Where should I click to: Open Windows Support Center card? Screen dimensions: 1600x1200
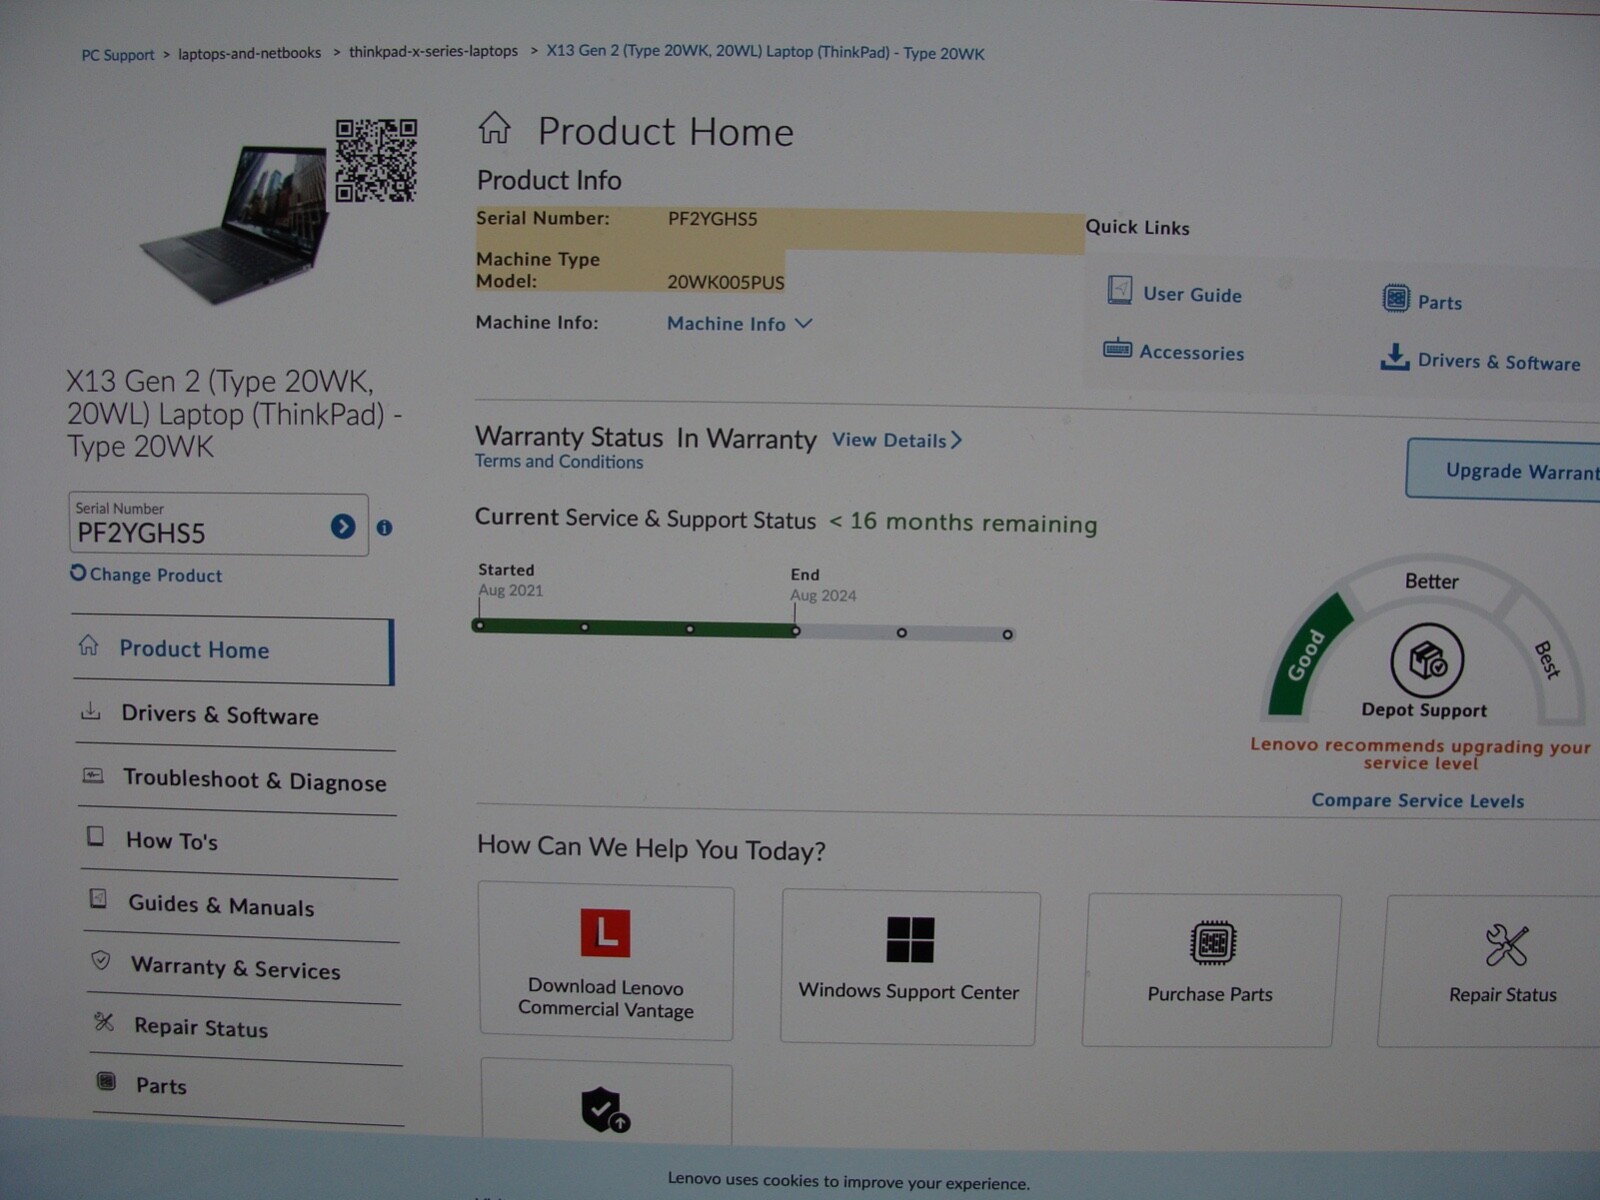tap(909, 968)
